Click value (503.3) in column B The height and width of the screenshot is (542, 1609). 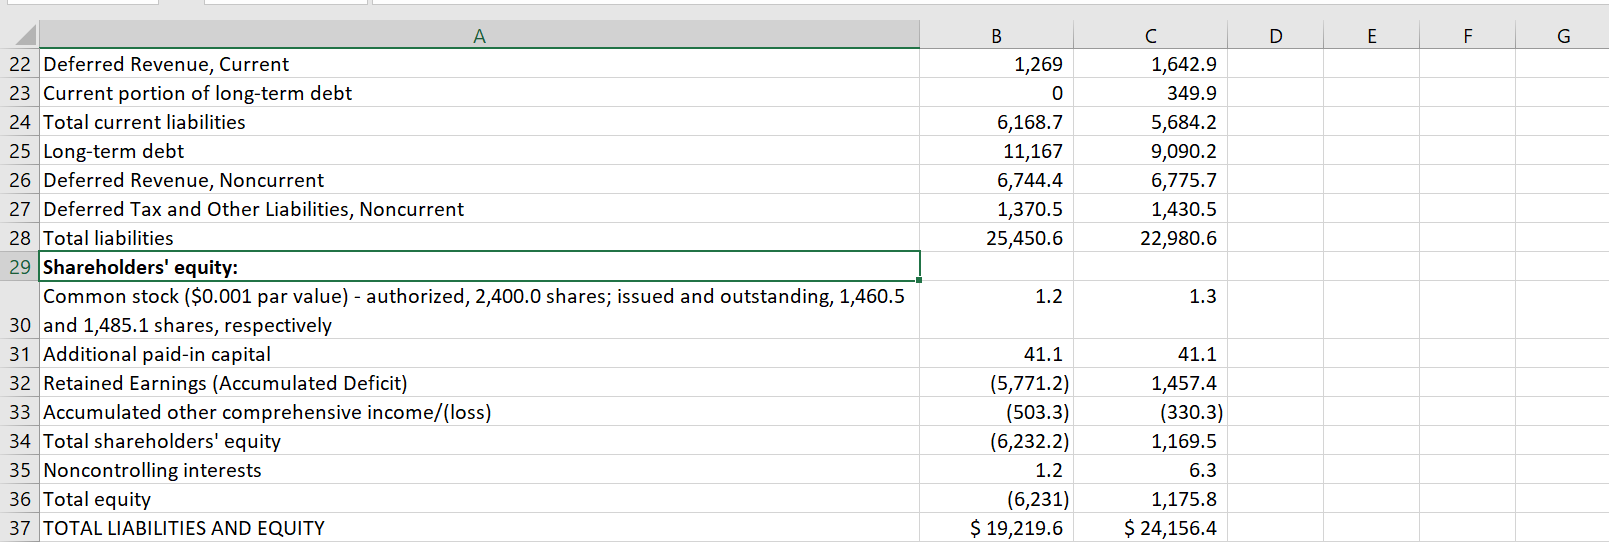(996, 412)
